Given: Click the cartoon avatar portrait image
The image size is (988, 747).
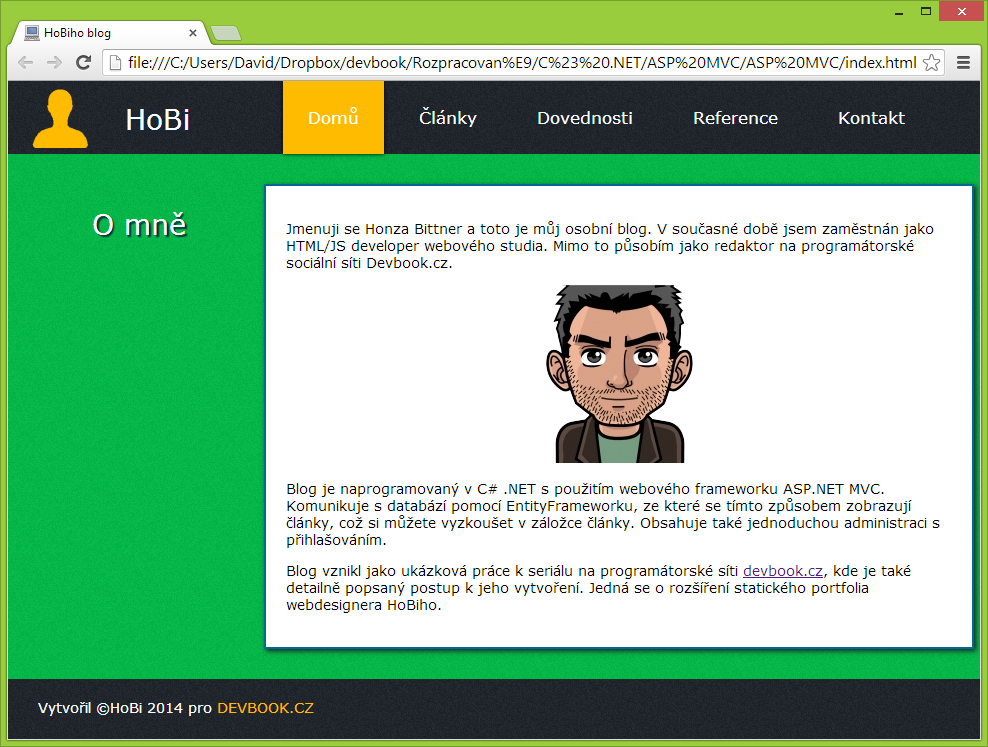Looking at the screenshot, I should 618,373.
